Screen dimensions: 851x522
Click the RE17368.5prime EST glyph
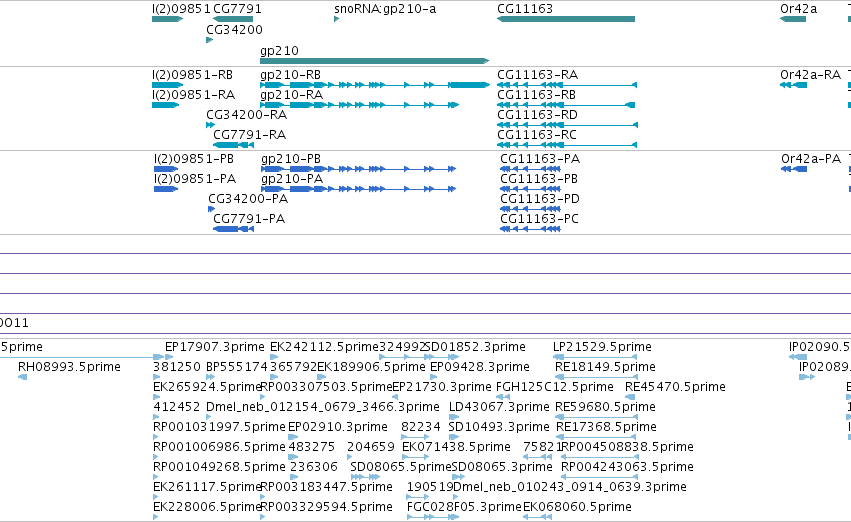[x=596, y=437]
